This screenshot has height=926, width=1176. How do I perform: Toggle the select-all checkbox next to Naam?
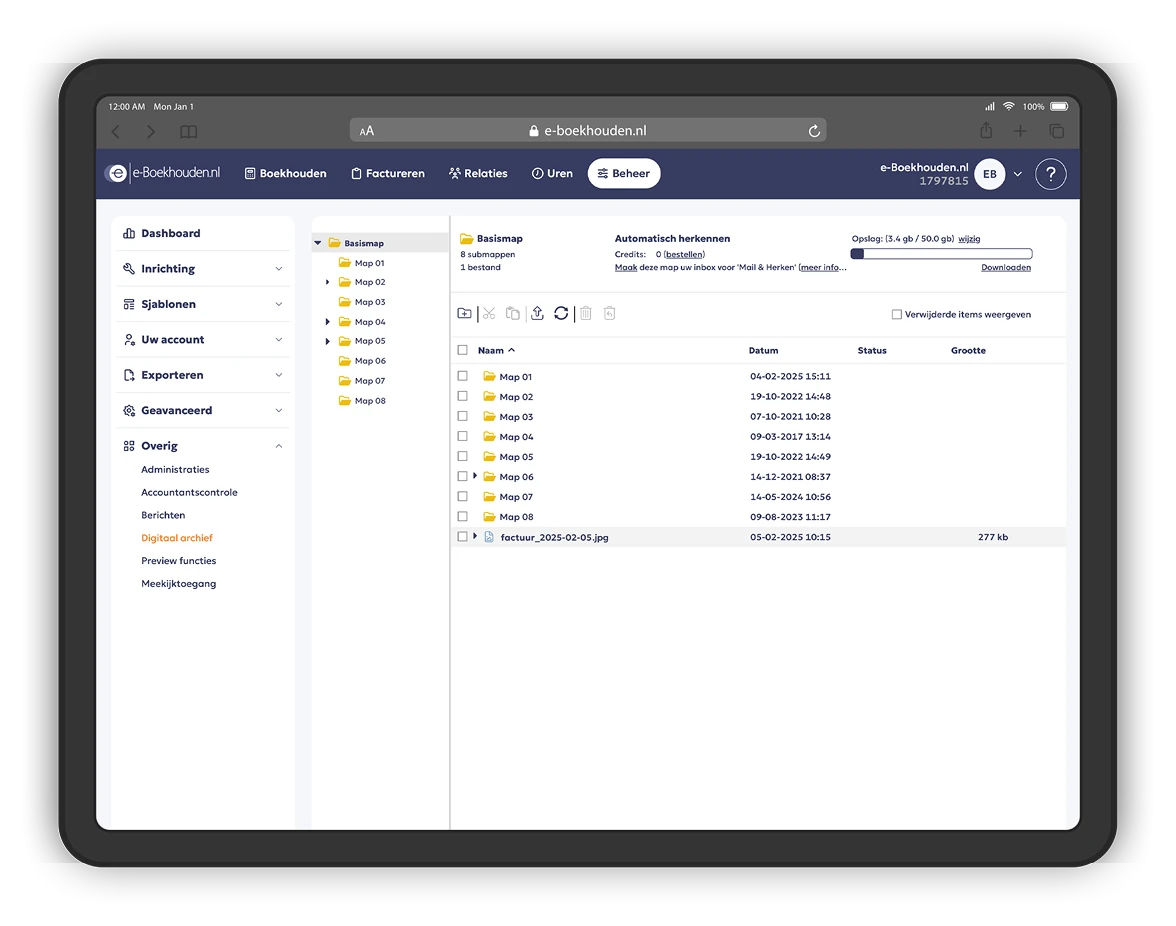coord(463,350)
